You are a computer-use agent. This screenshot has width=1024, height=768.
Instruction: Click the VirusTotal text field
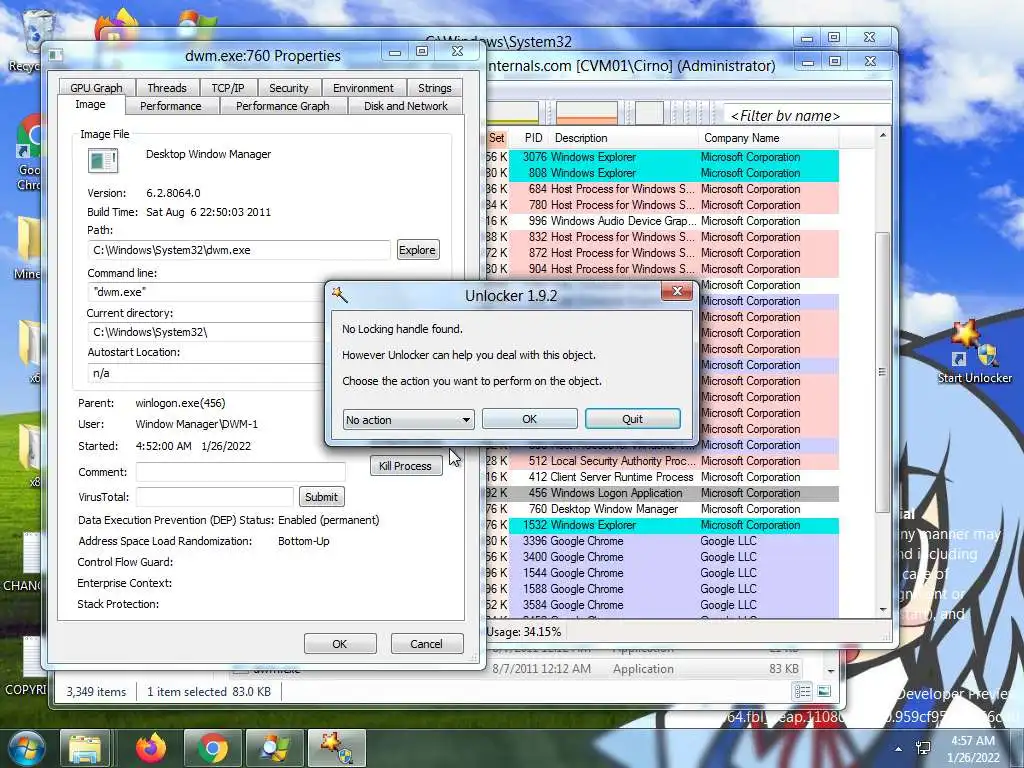coord(215,496)
